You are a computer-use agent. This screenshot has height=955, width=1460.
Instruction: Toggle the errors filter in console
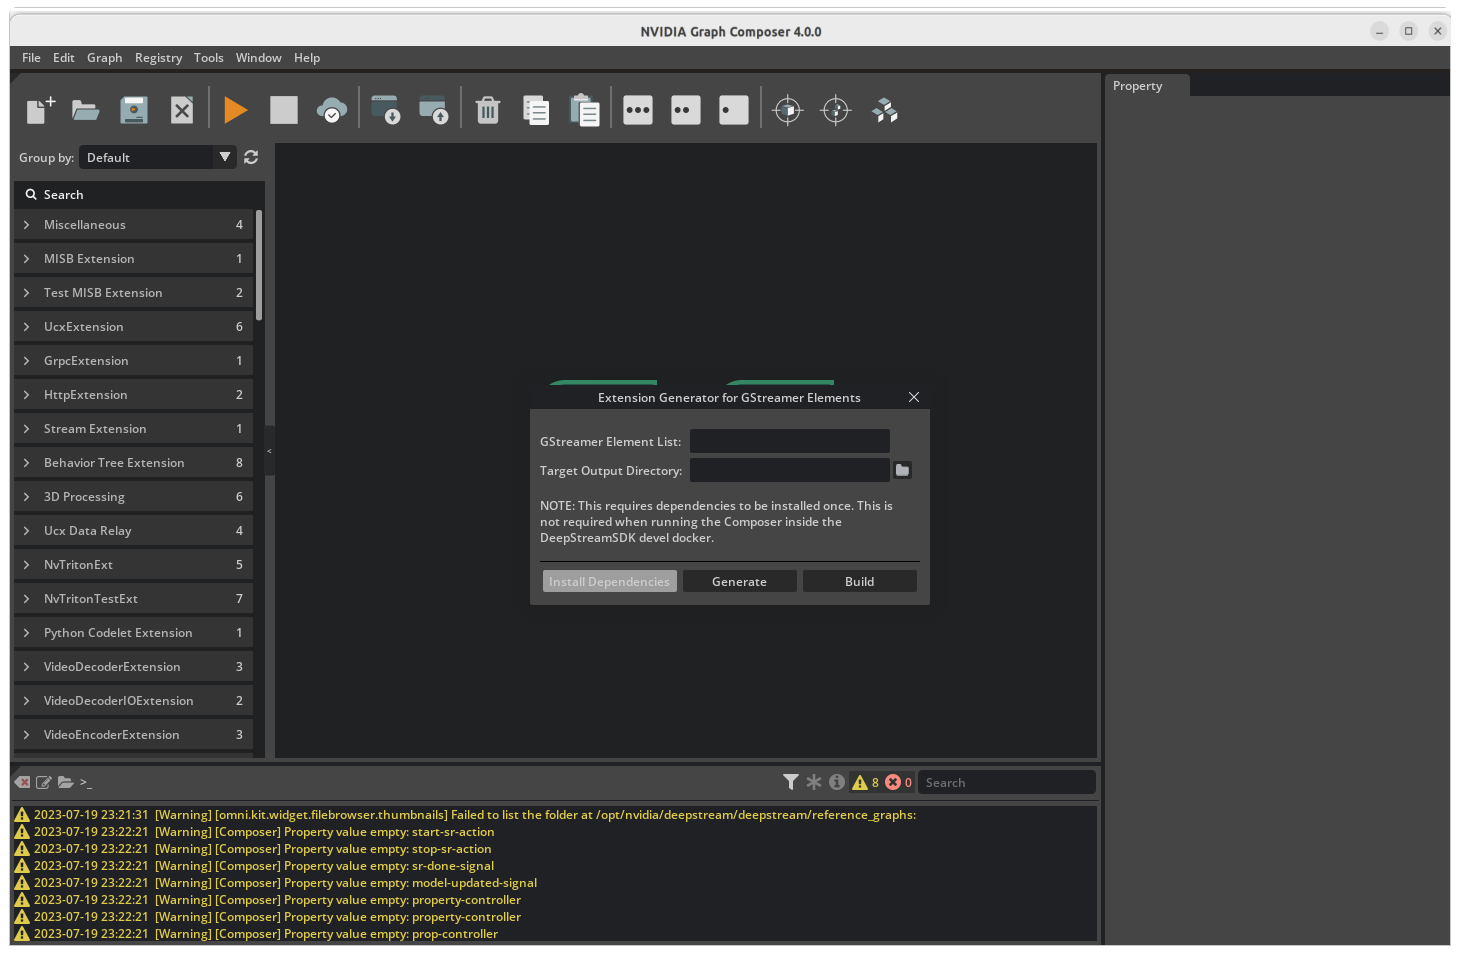[x=893, y=782]
